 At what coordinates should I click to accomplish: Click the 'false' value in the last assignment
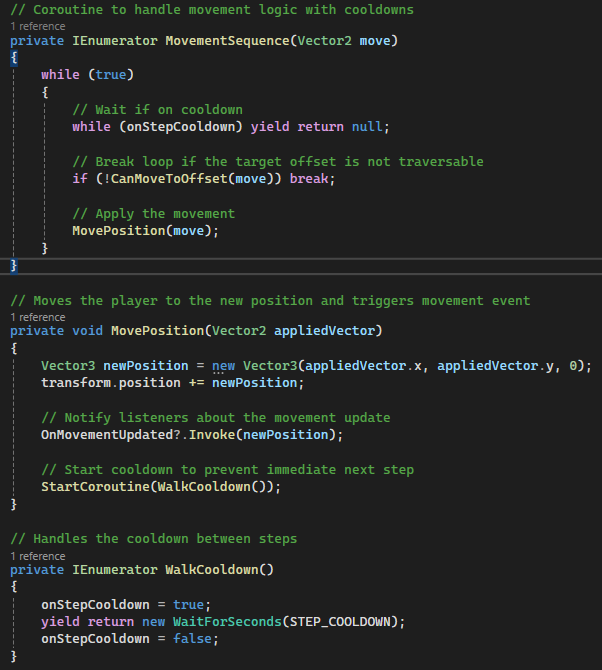(192, 639)
